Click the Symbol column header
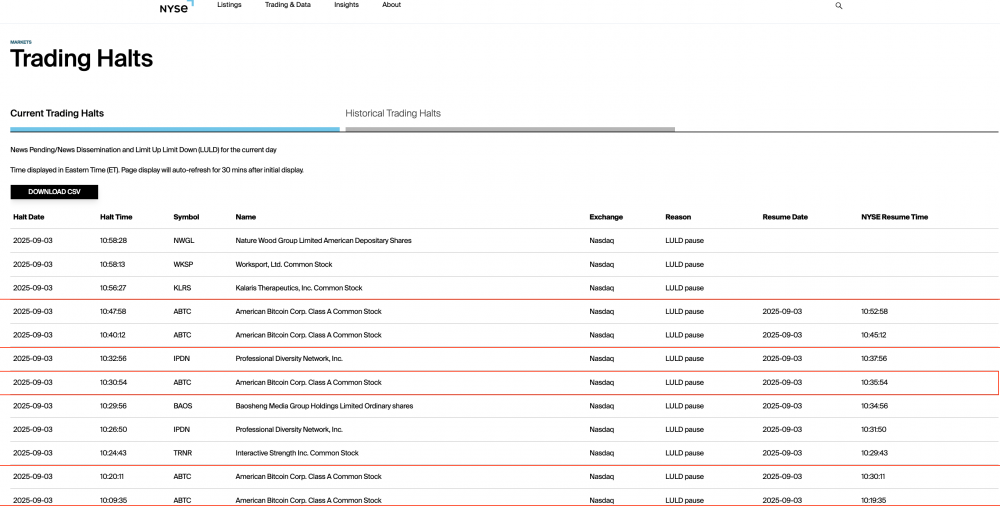This screenshot has height=508, width=1000. tap(186, 217)
